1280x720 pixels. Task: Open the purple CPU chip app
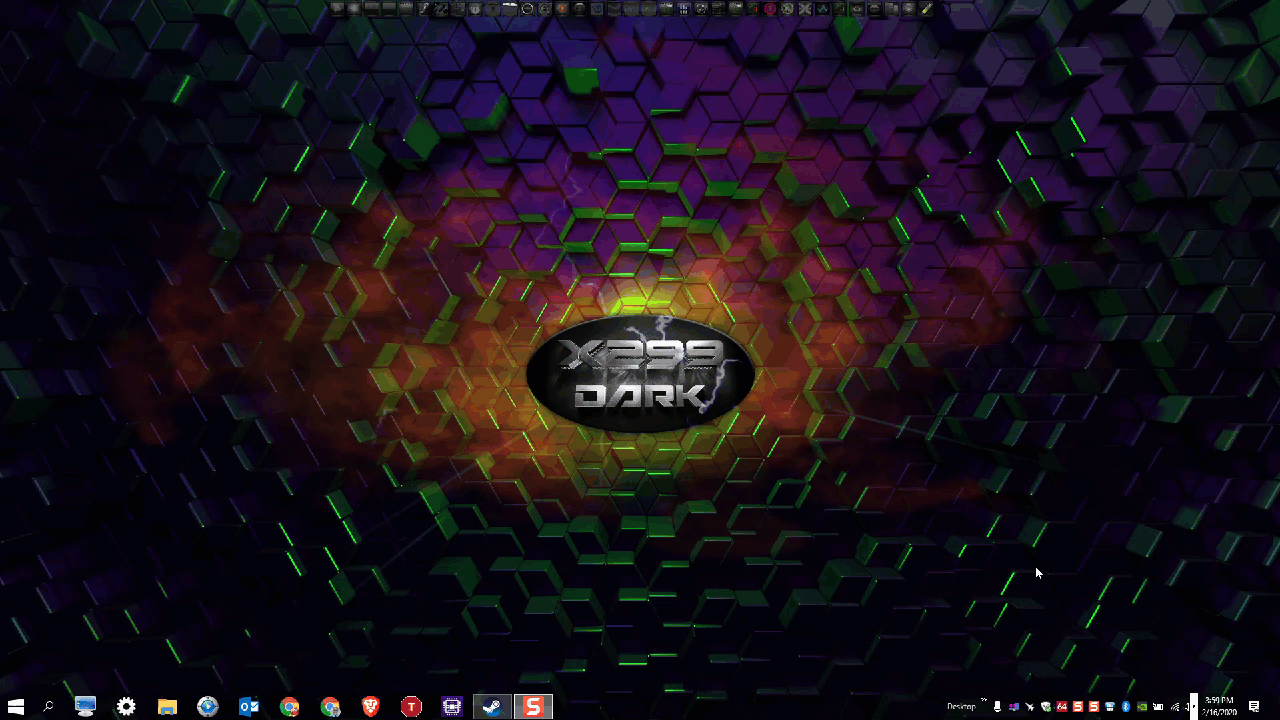(451, 707)
